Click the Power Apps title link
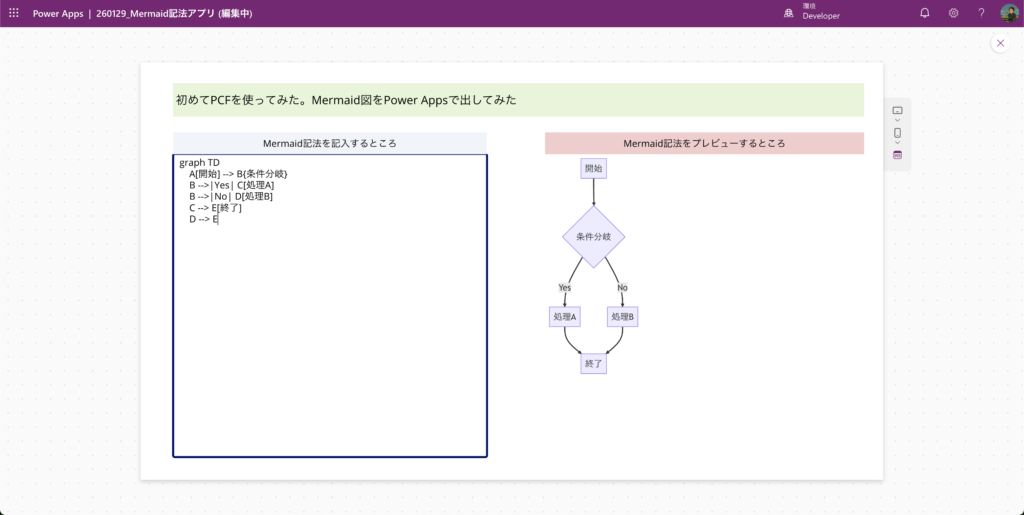Viewport: 1024px width, 515px height. (x=58, y=13)
